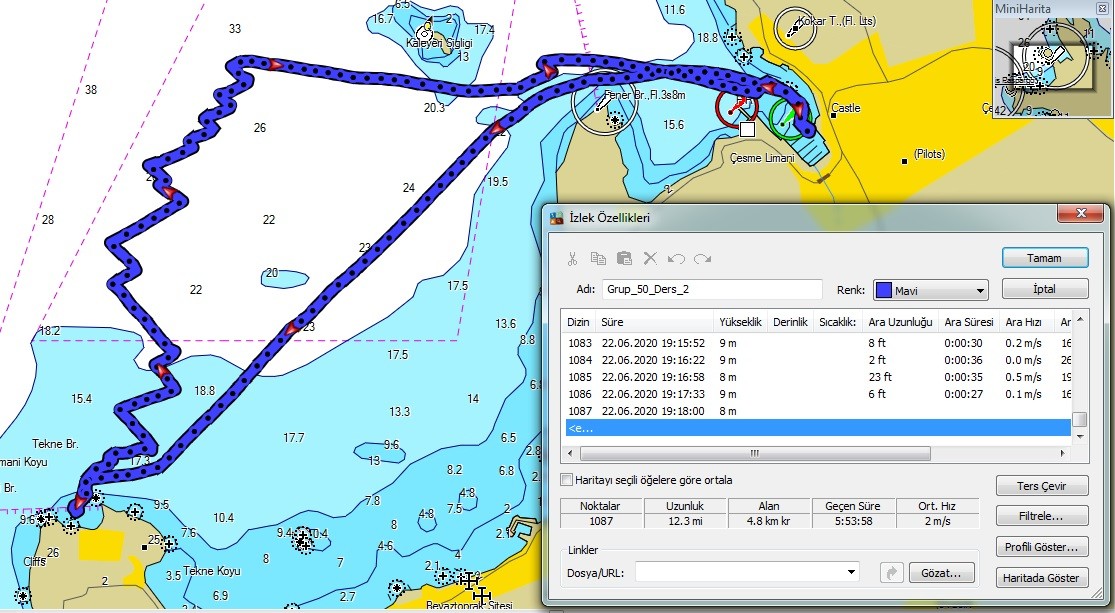Click the Ara Uzunluğu column header

[900, 322]
